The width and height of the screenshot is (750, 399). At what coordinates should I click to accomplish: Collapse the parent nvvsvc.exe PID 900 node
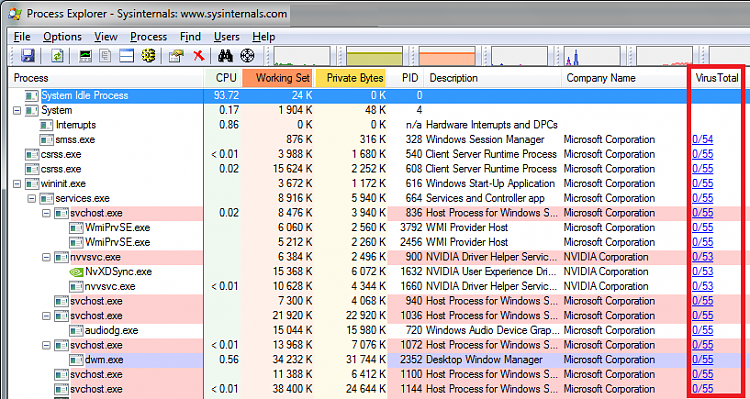[46, 257]
